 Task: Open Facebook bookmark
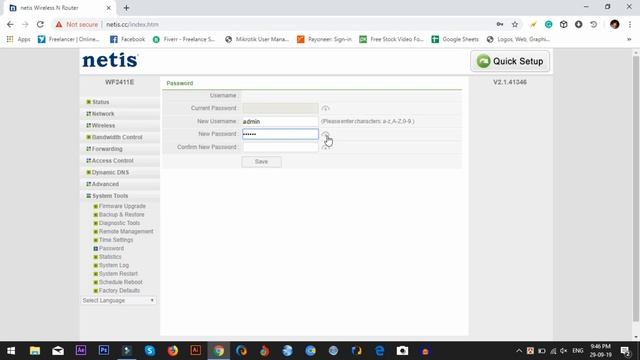tap(127, 39)
